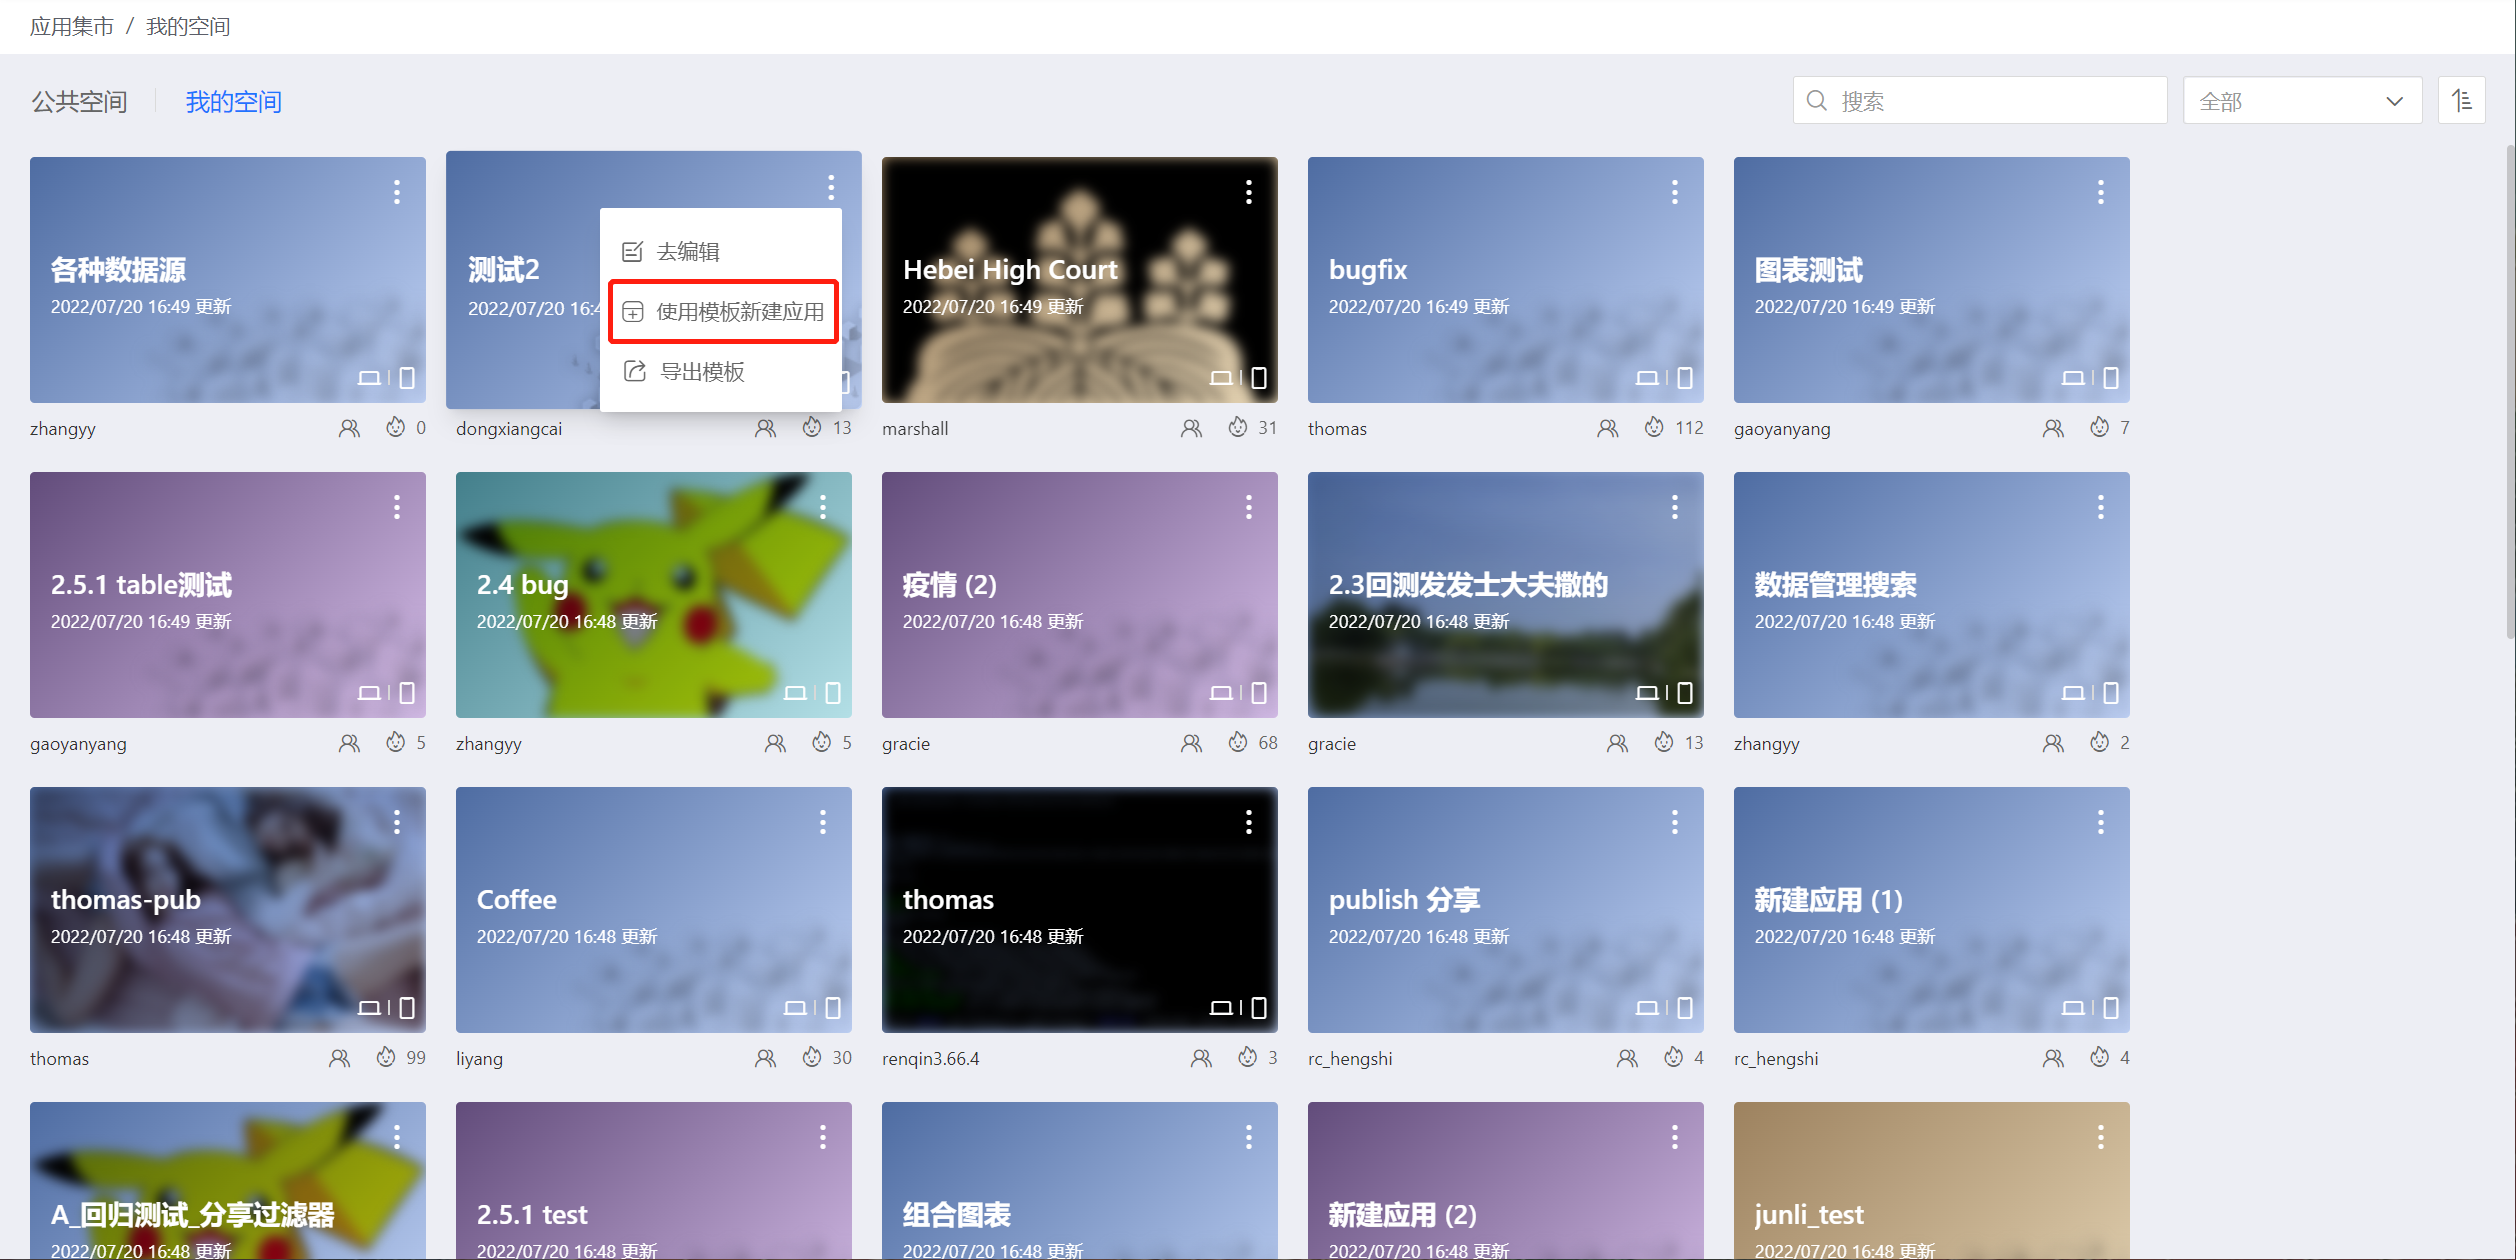Screen dimensions: 2516x1260
Task: Select 去编辑 in the context menu
Action: 687,252
